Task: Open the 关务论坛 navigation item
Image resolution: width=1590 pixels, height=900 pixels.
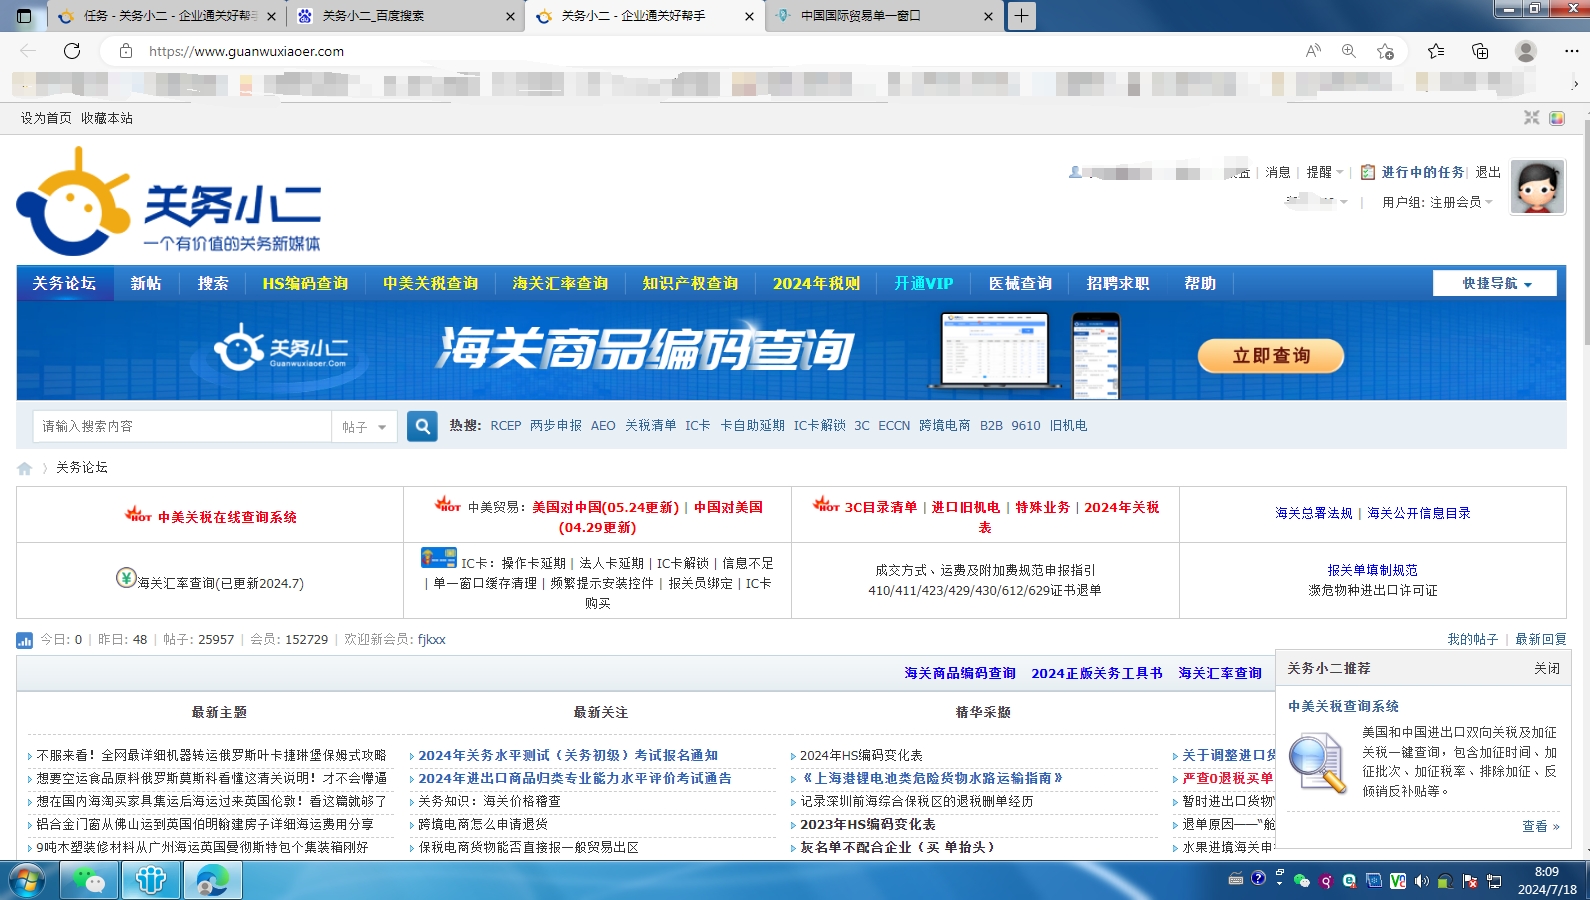Action: click(65, 283)
